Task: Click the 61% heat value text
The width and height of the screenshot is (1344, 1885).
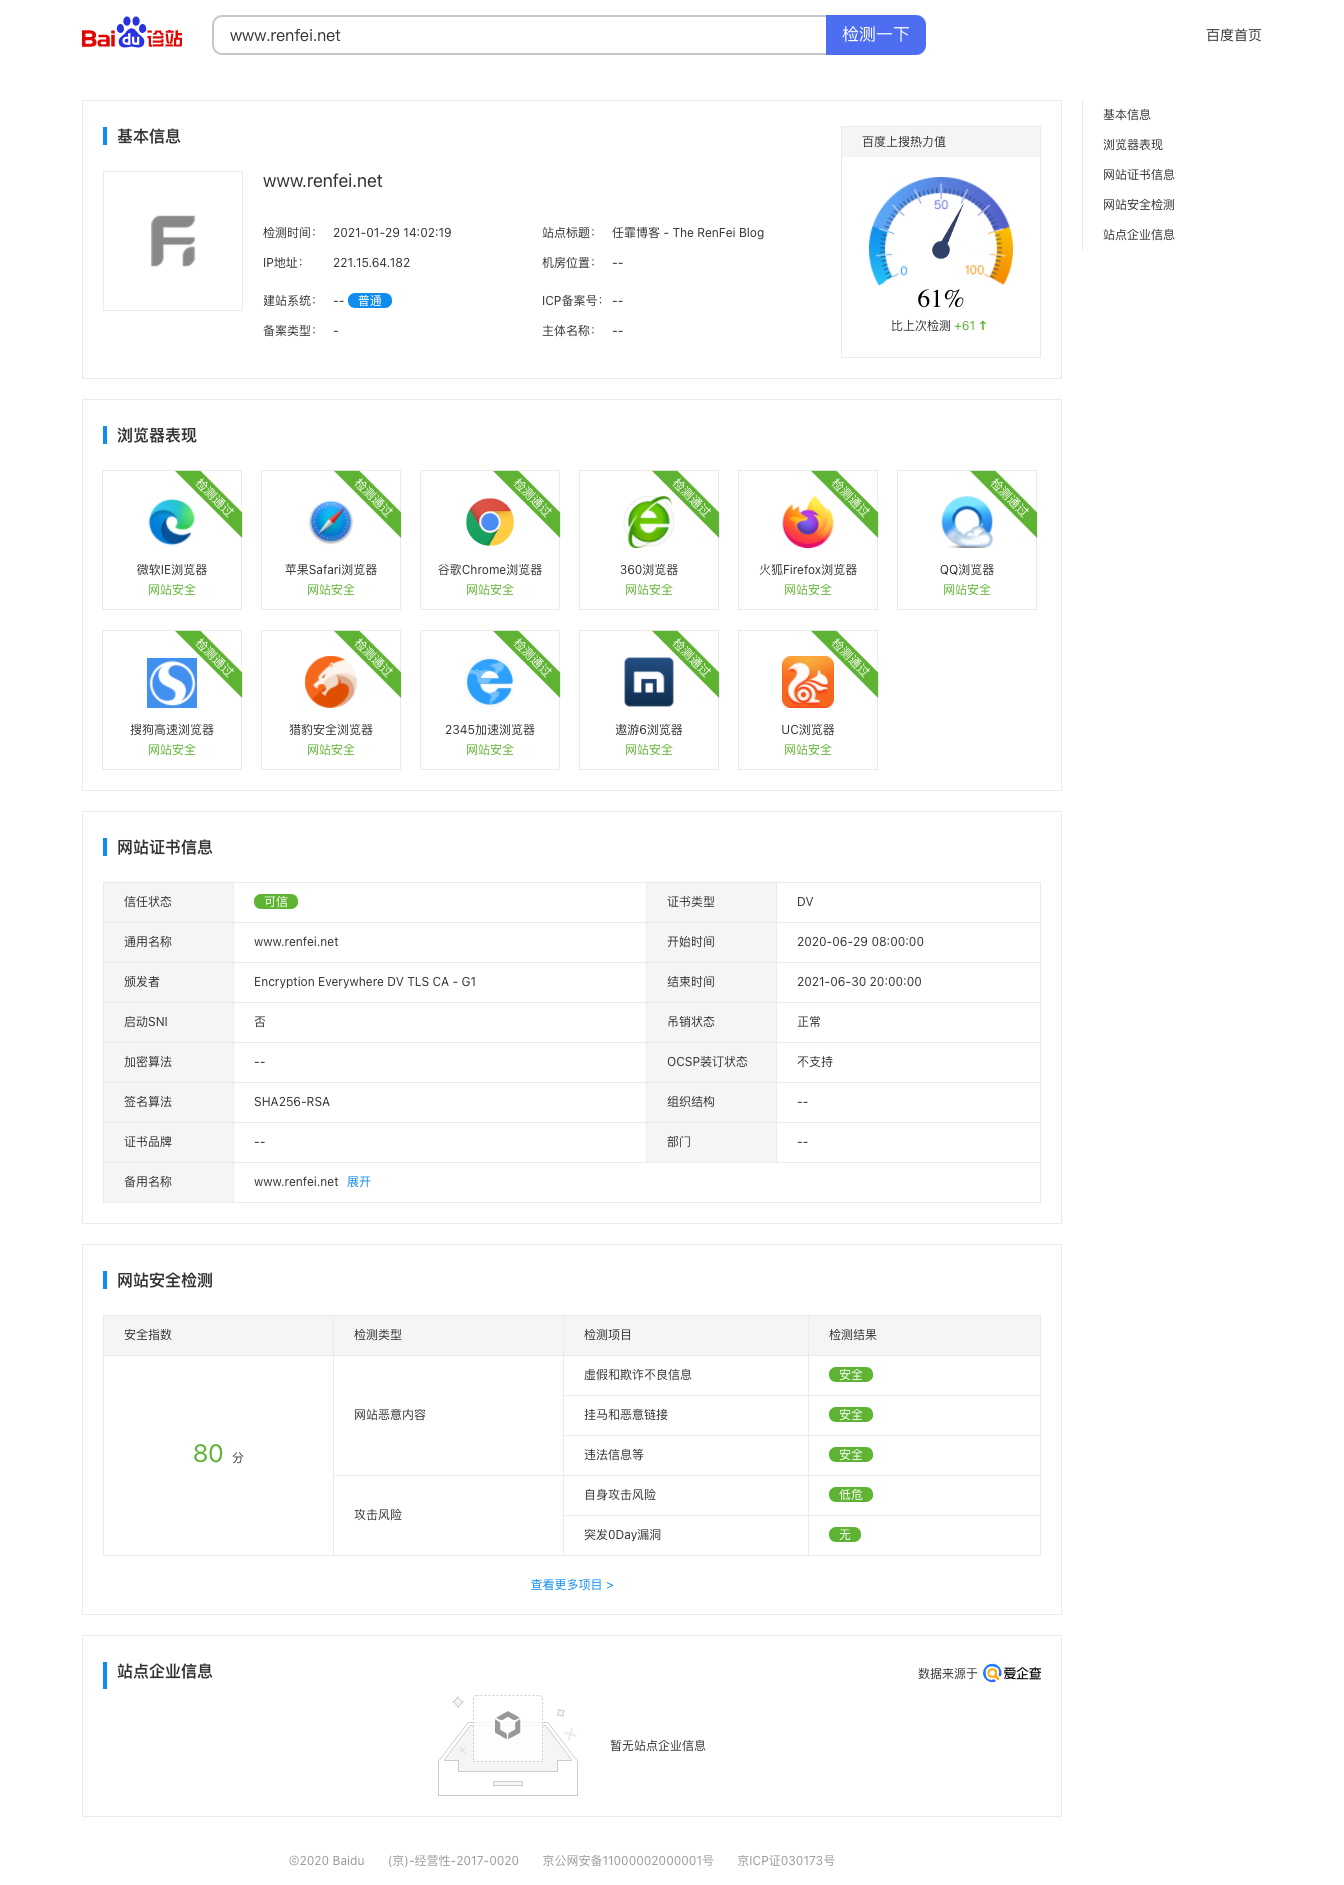Action: [941, 299]
